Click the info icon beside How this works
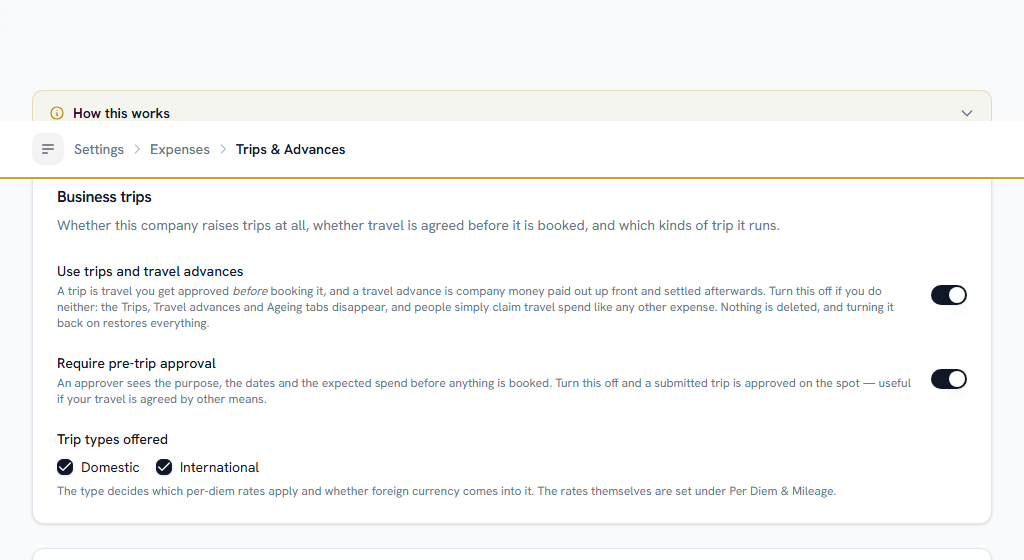The image size is (1024, 560). (x=57, y=114)
